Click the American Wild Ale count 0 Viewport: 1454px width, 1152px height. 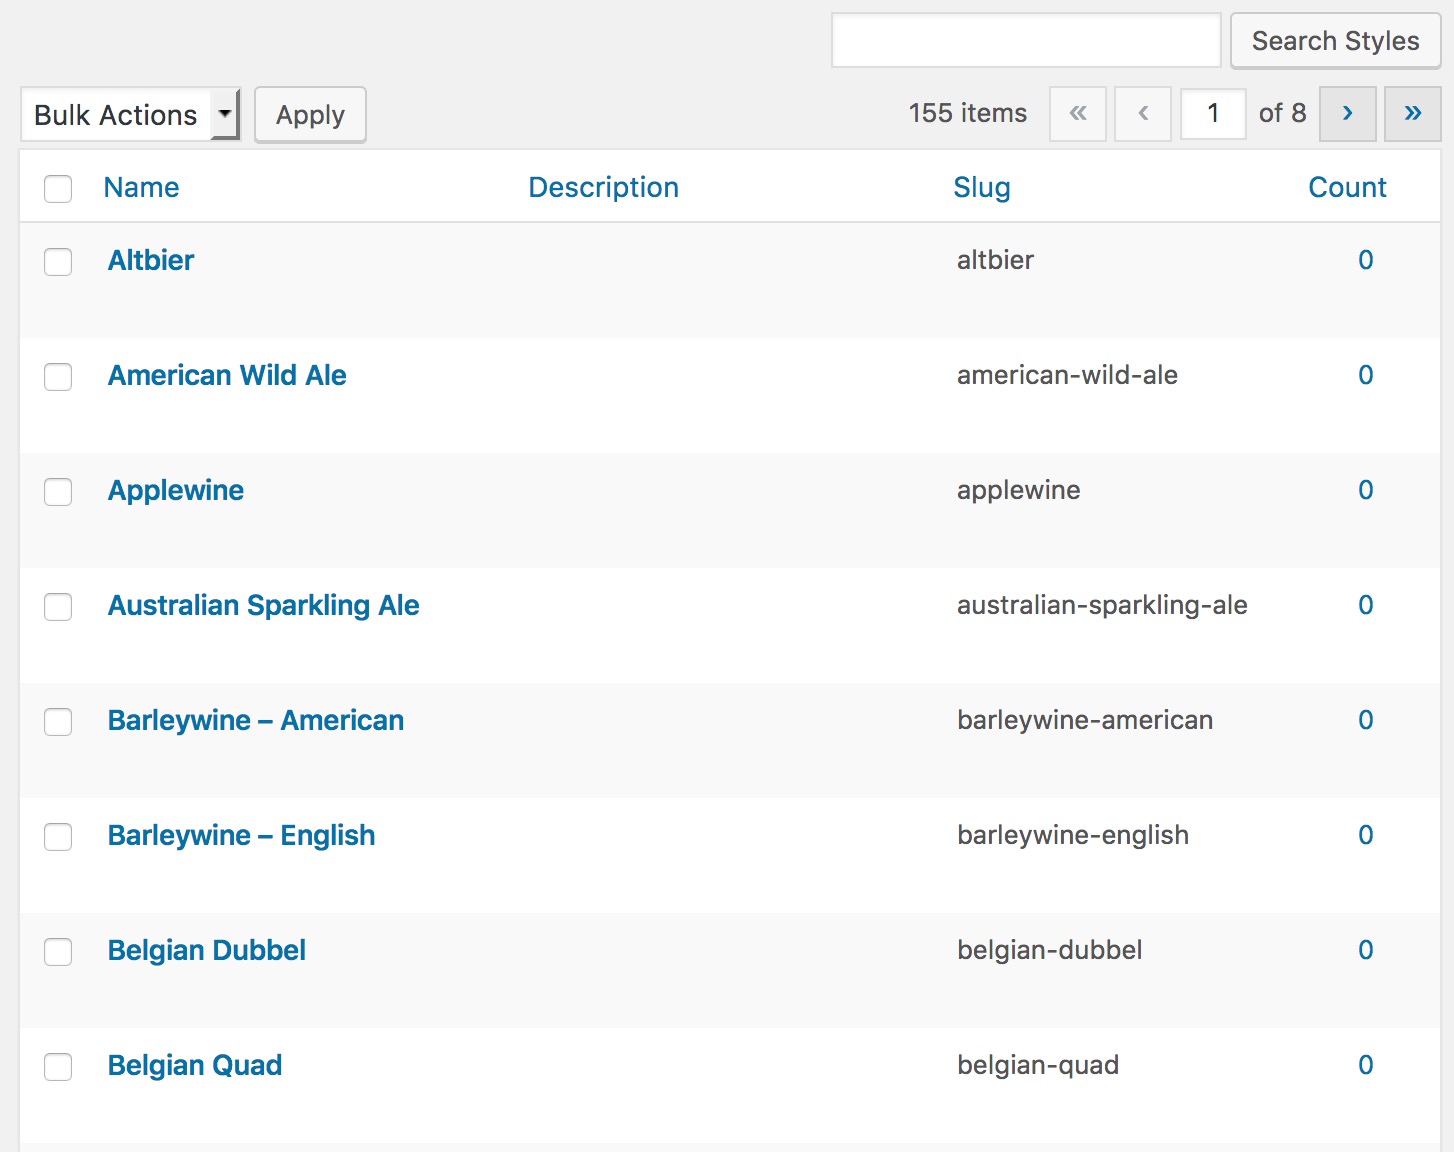1365,375
